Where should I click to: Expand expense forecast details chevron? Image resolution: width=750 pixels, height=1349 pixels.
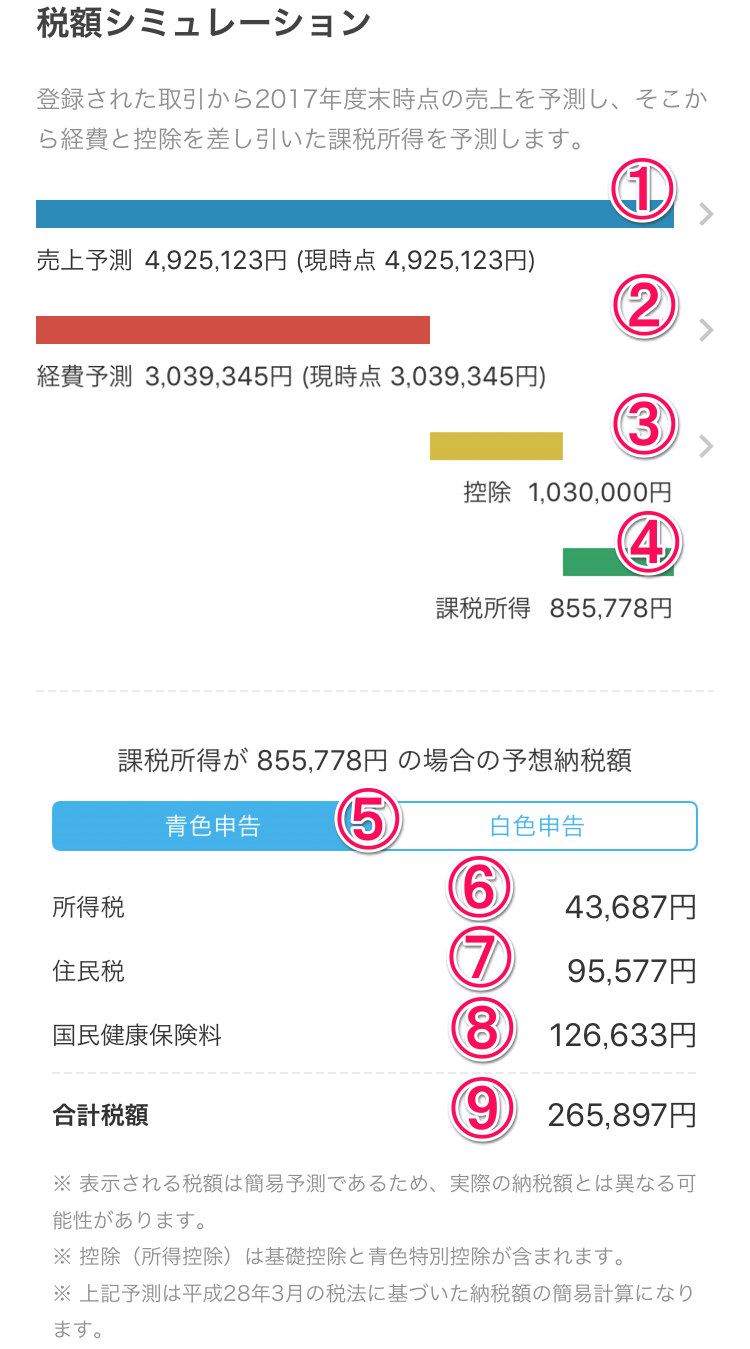pos(706,330)
